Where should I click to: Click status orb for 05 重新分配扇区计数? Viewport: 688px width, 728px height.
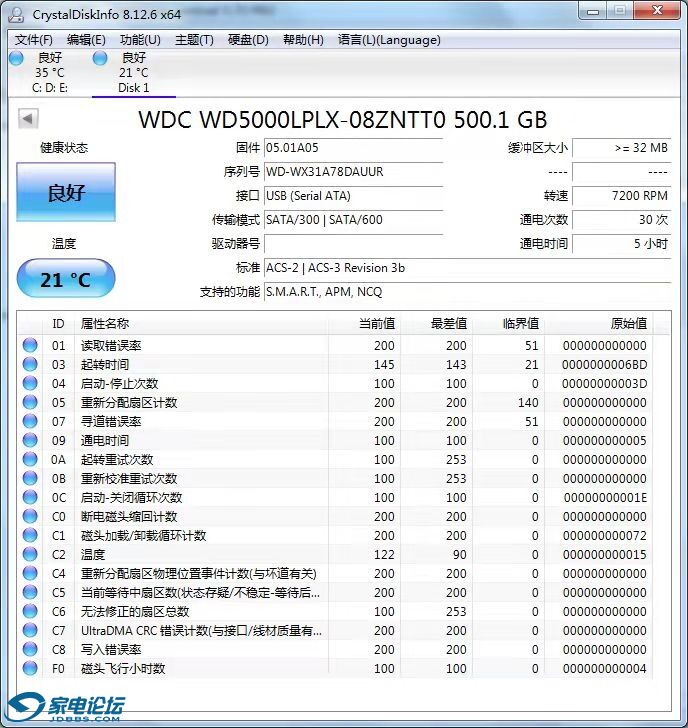click(x=30, y=402)
